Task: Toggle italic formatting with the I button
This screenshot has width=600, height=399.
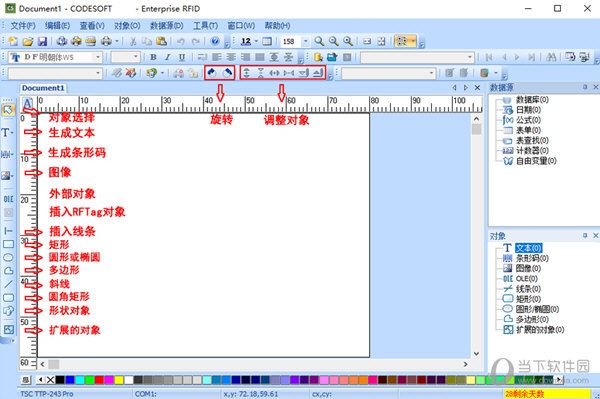Action: pyautogui.click(x=168, y=57)
